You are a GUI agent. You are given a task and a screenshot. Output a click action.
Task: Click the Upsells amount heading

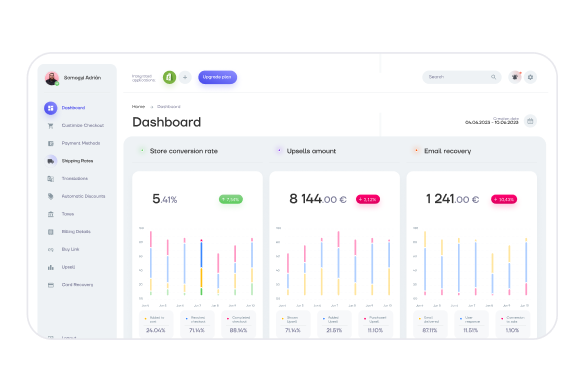coord(311,151)
